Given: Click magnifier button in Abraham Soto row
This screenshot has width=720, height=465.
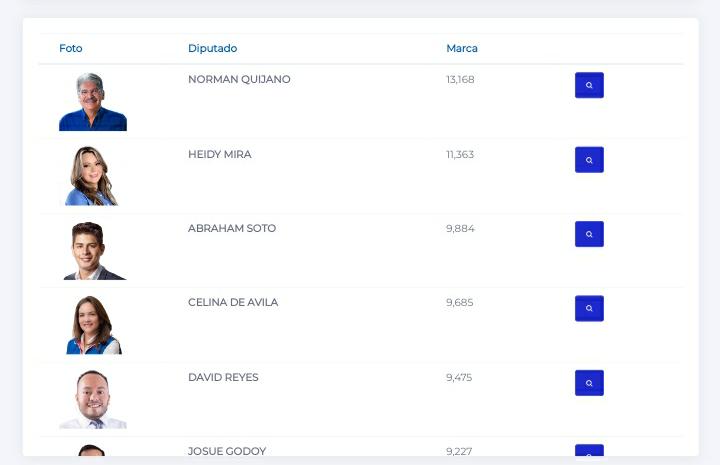Looking at the screenshot, I should pos(589,234).
